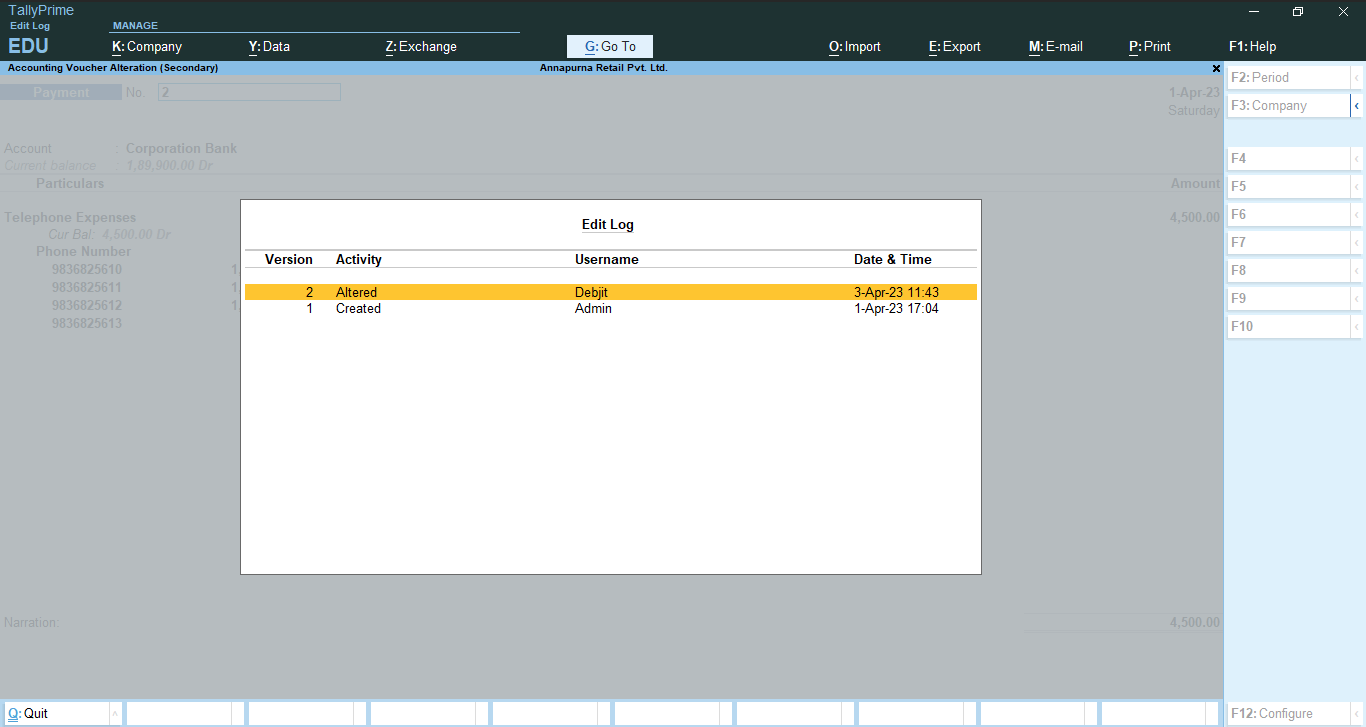
Task: Expand the chevron beside F8
Action: pyautogui.click(x=1357, y=270)
